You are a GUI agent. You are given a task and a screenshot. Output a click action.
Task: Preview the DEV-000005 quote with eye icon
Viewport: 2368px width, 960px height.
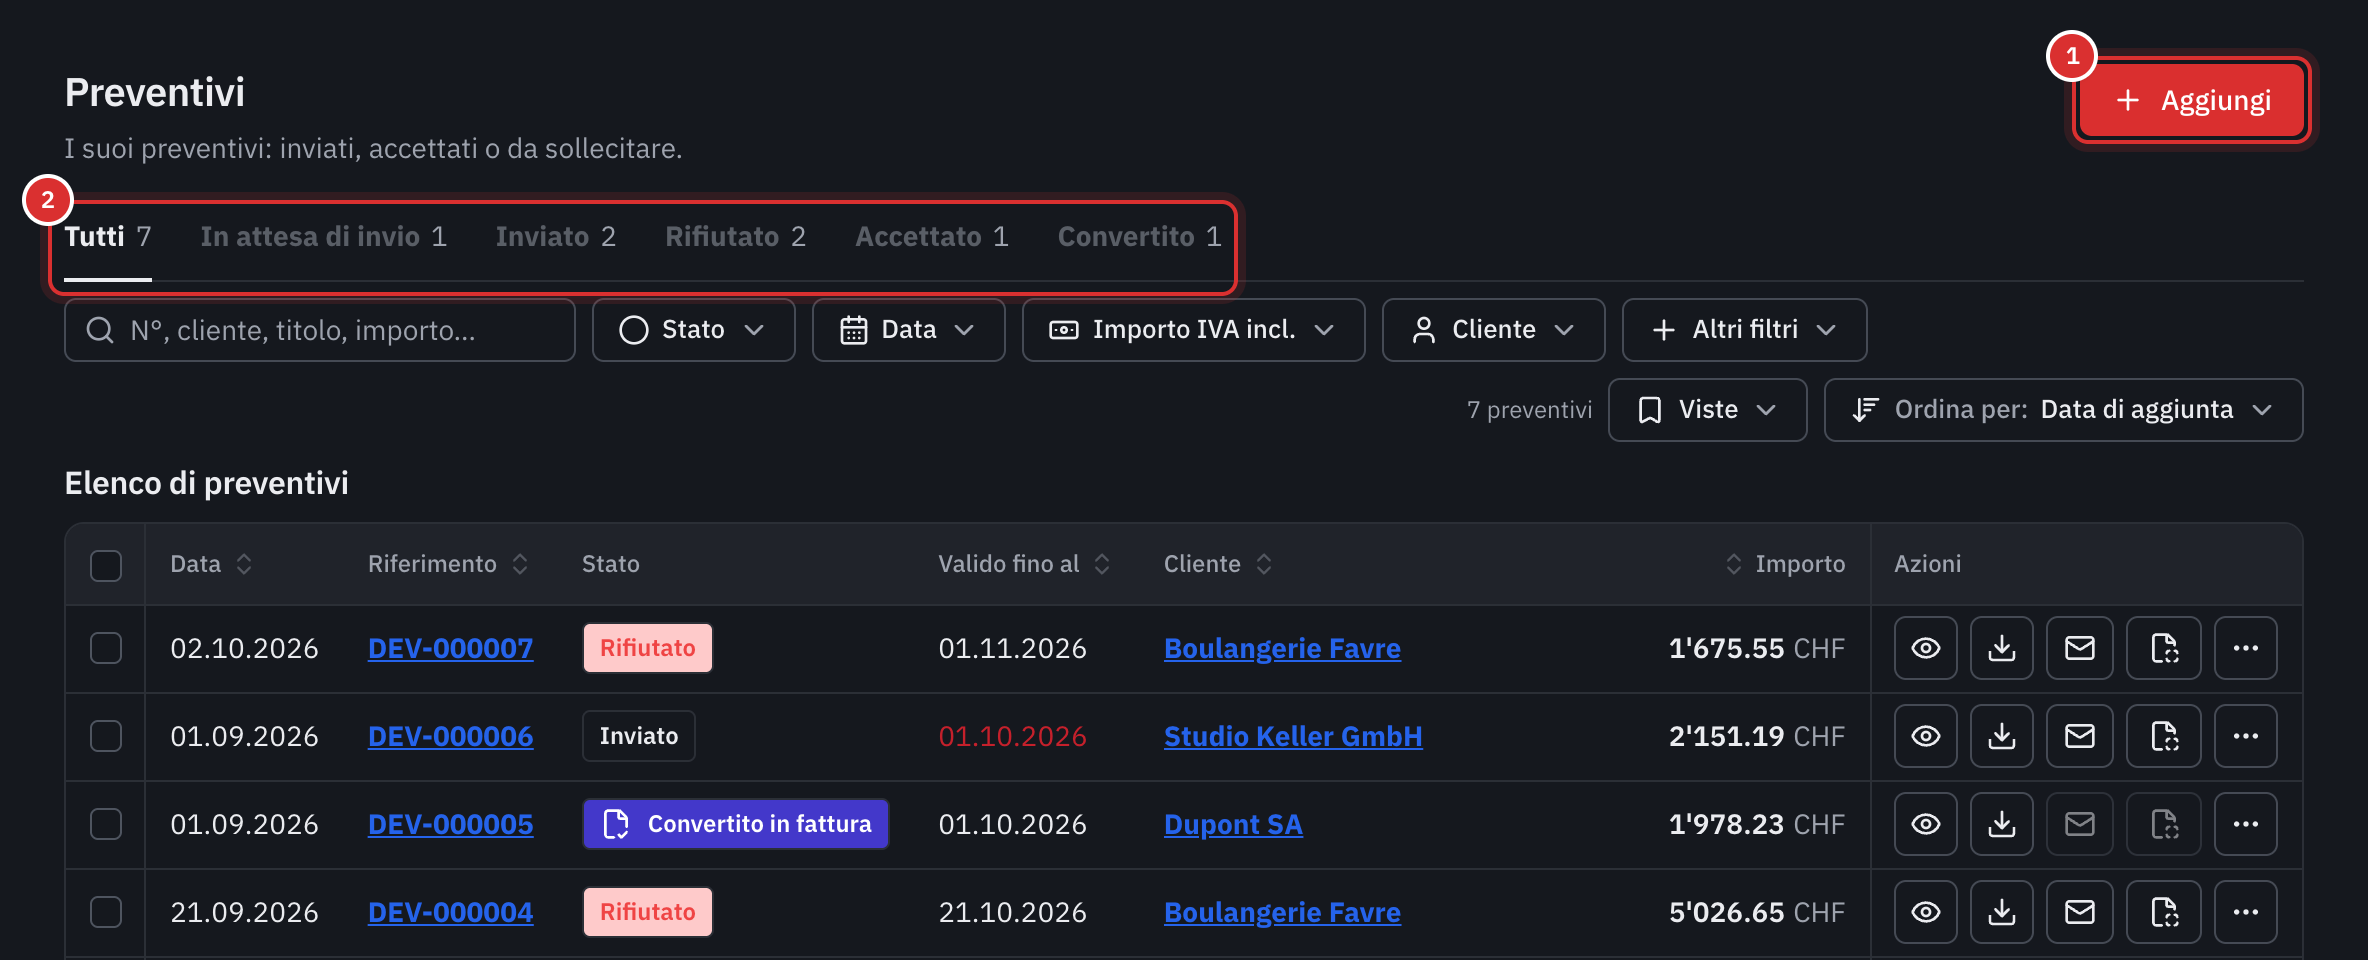(x=1925, y=824)
